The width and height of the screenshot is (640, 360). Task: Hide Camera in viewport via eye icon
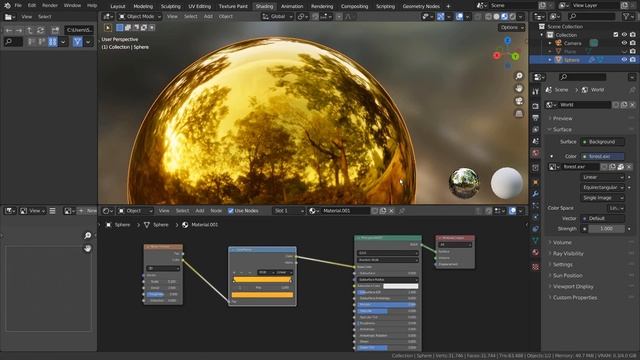624,43
